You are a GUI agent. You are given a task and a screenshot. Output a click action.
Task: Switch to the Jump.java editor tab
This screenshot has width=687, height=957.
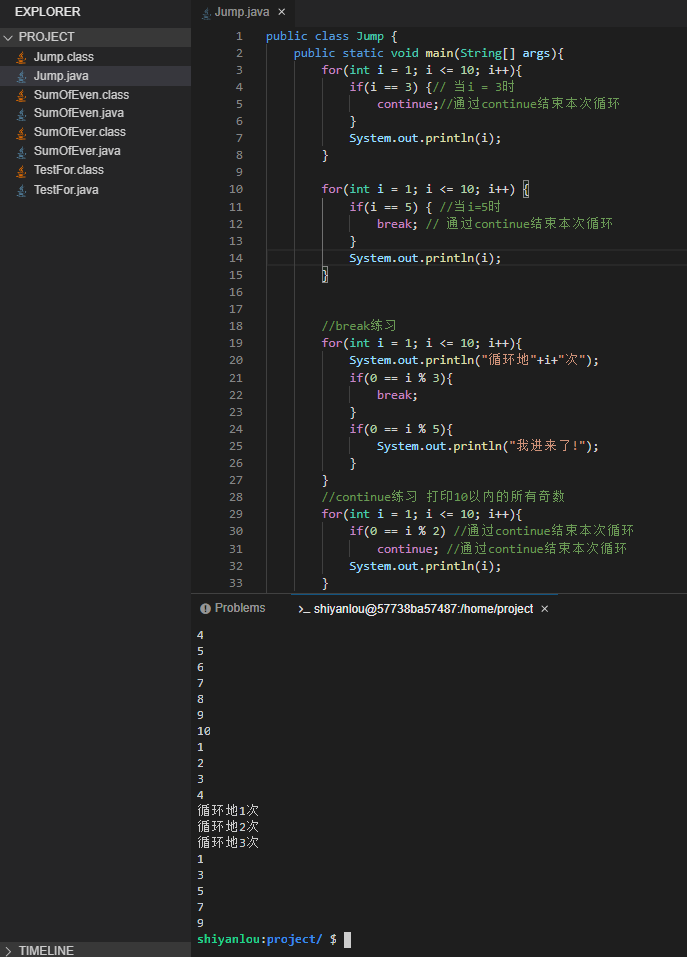[242, 12]
